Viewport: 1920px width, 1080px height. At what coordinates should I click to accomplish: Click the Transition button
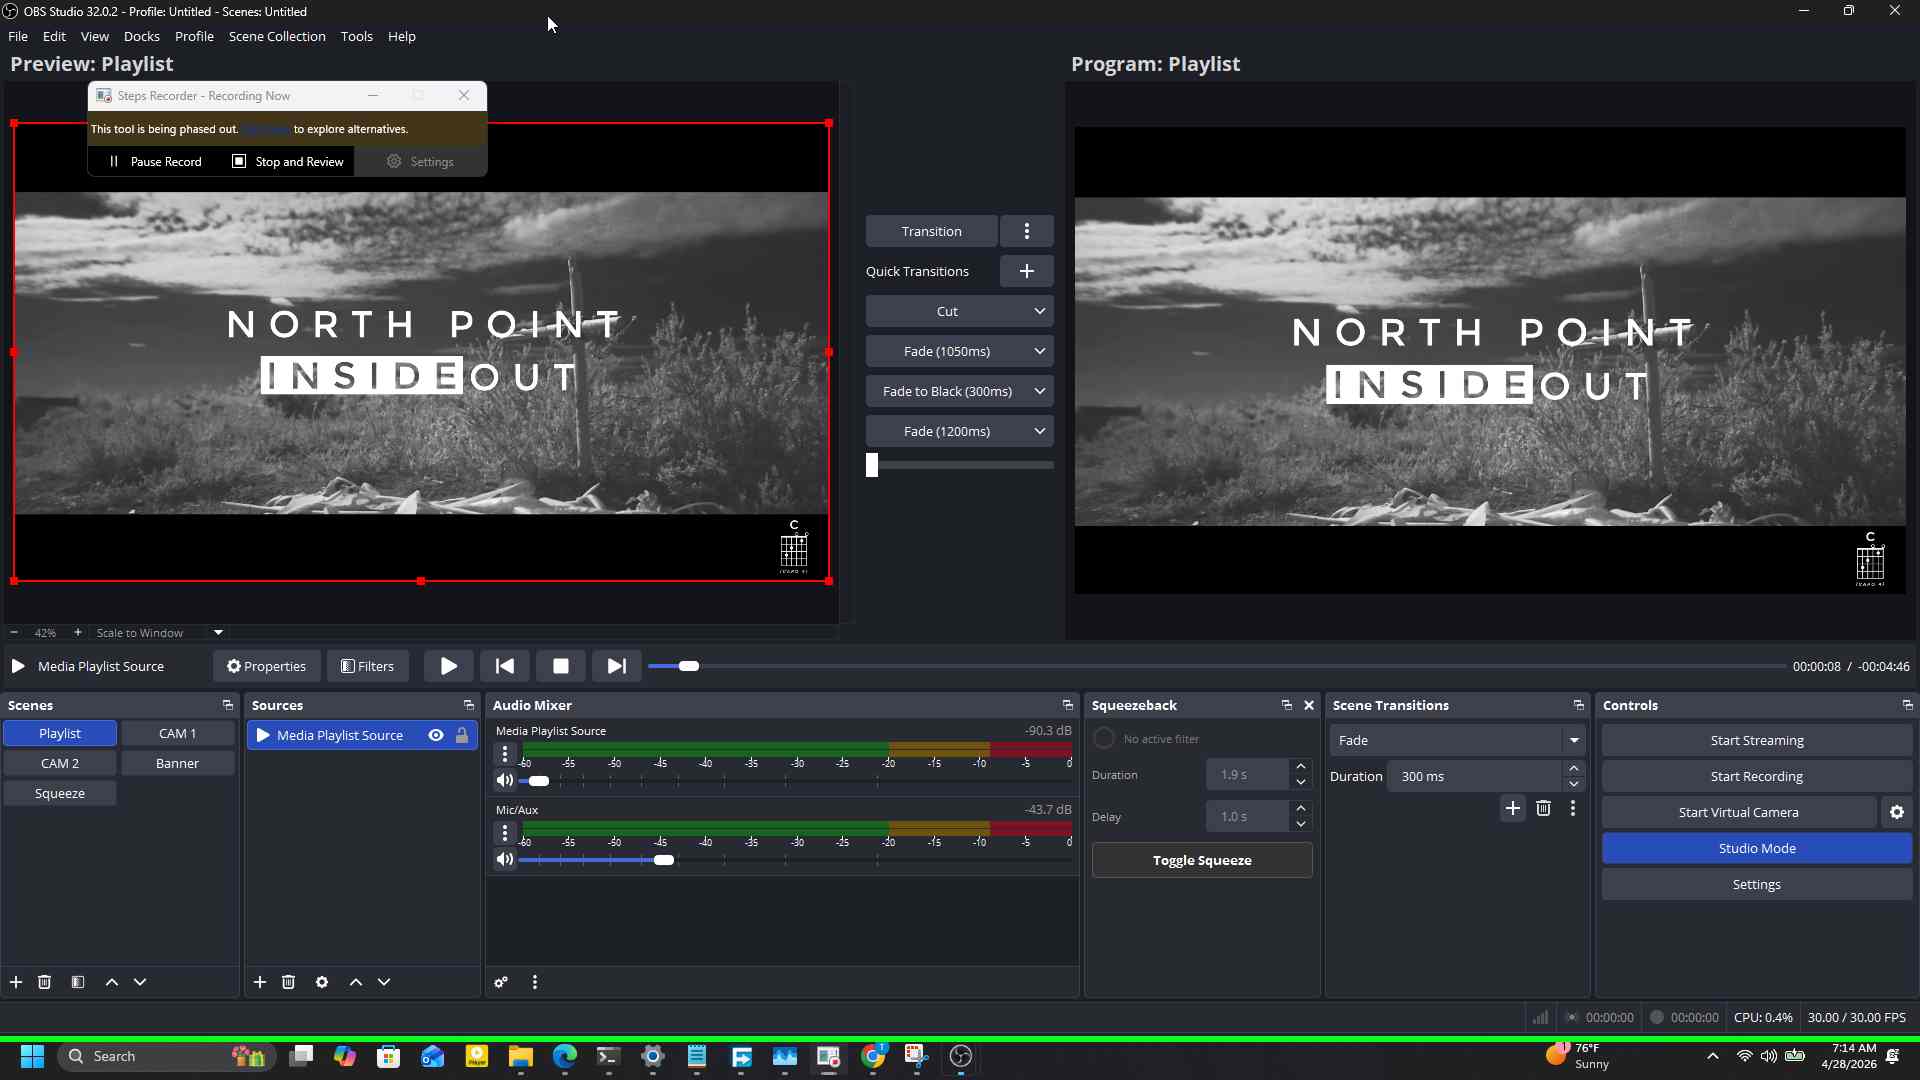click(932, 231)
